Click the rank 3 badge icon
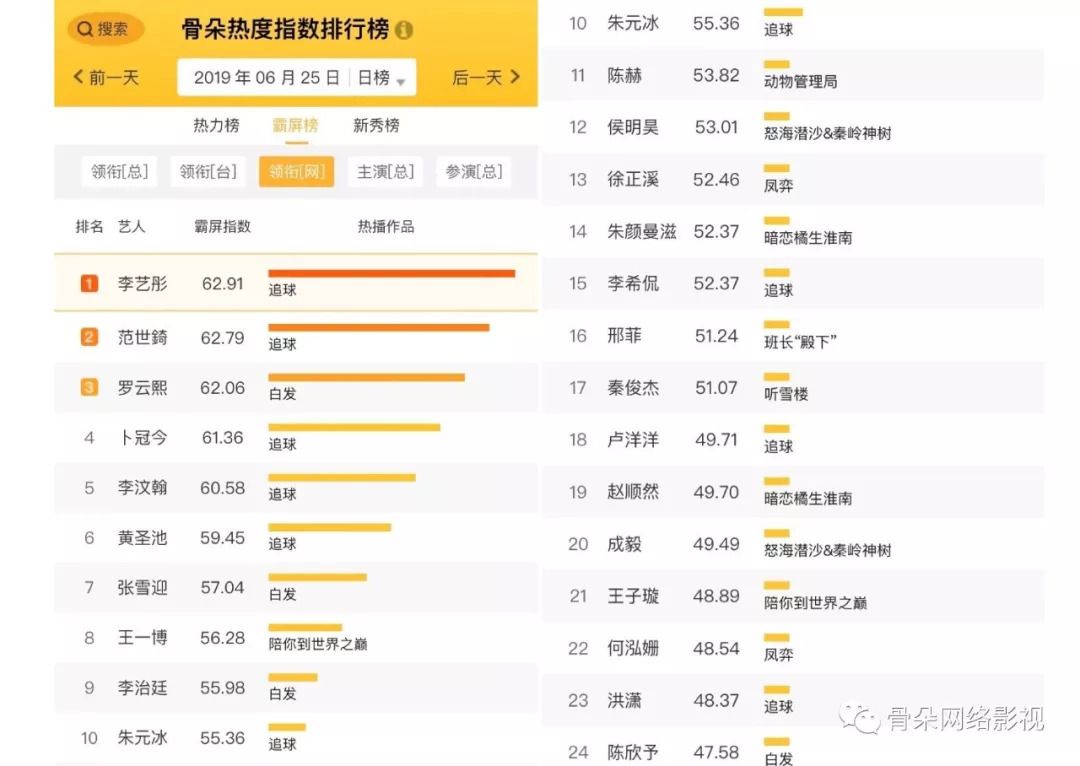 (x=89, y=387)
